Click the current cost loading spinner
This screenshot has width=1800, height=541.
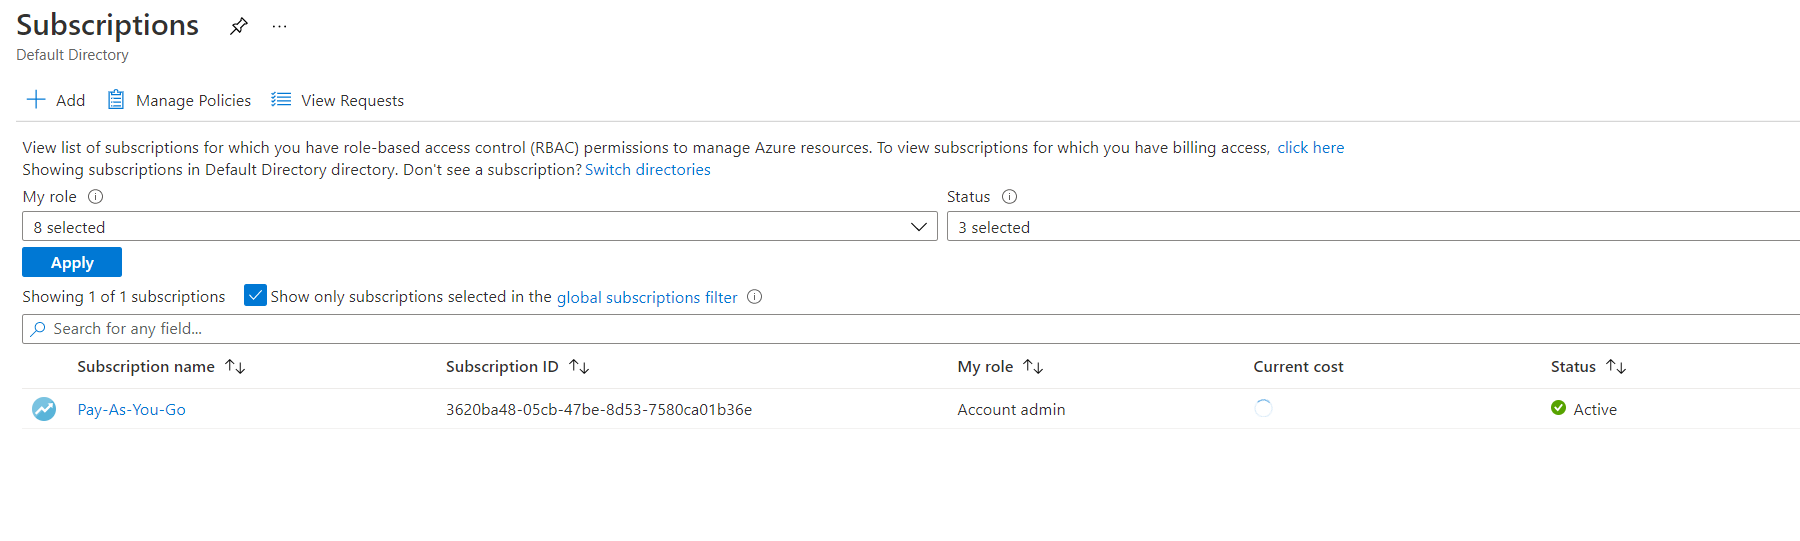1263,408
